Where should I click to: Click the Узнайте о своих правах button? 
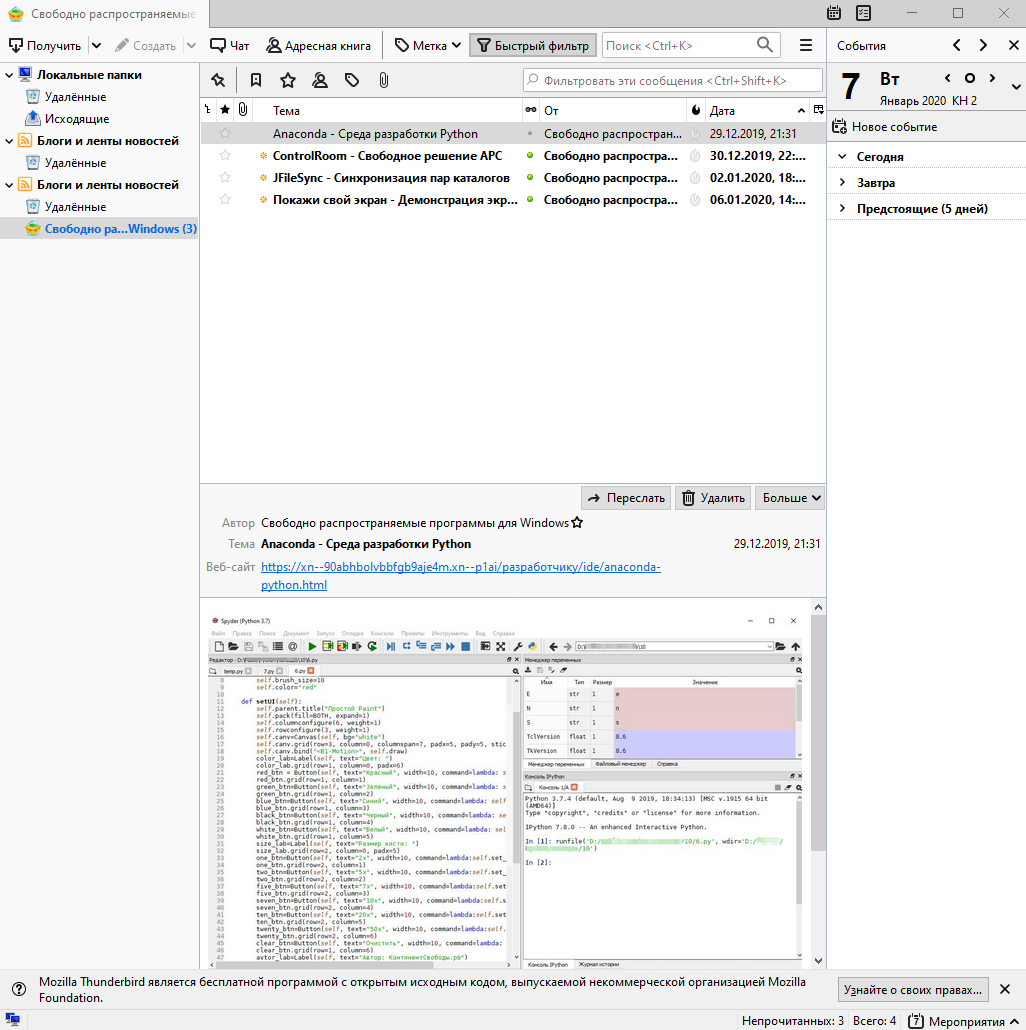[x=913, y=989]
